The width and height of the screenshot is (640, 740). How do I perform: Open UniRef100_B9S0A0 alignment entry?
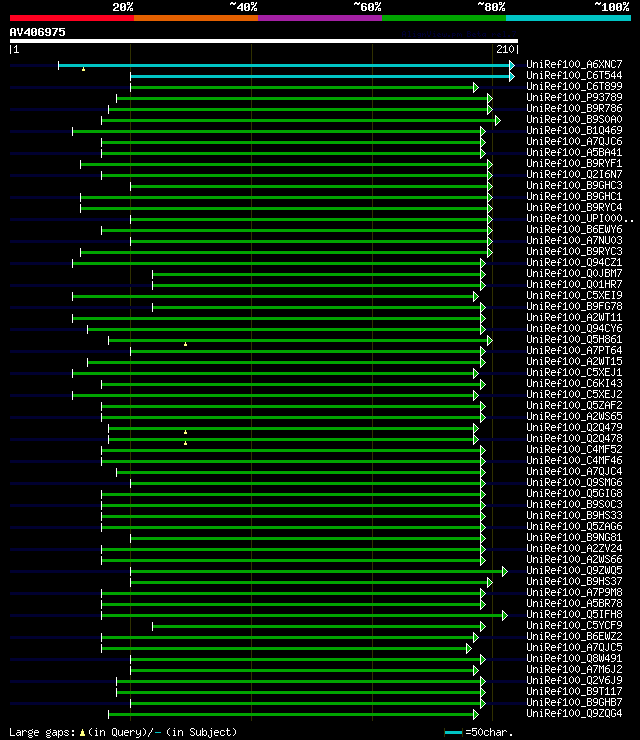point(574,119)
